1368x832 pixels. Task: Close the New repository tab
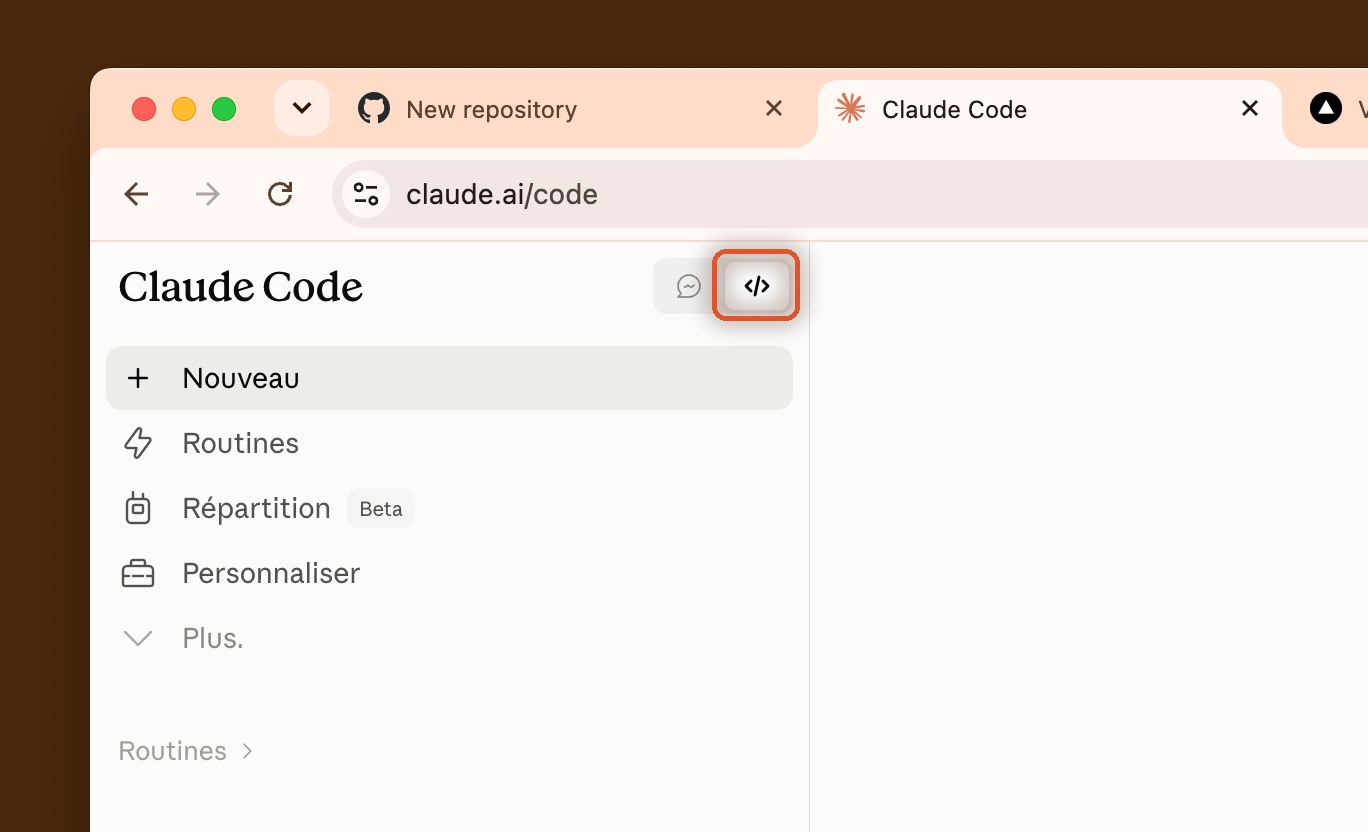point(774,108)
